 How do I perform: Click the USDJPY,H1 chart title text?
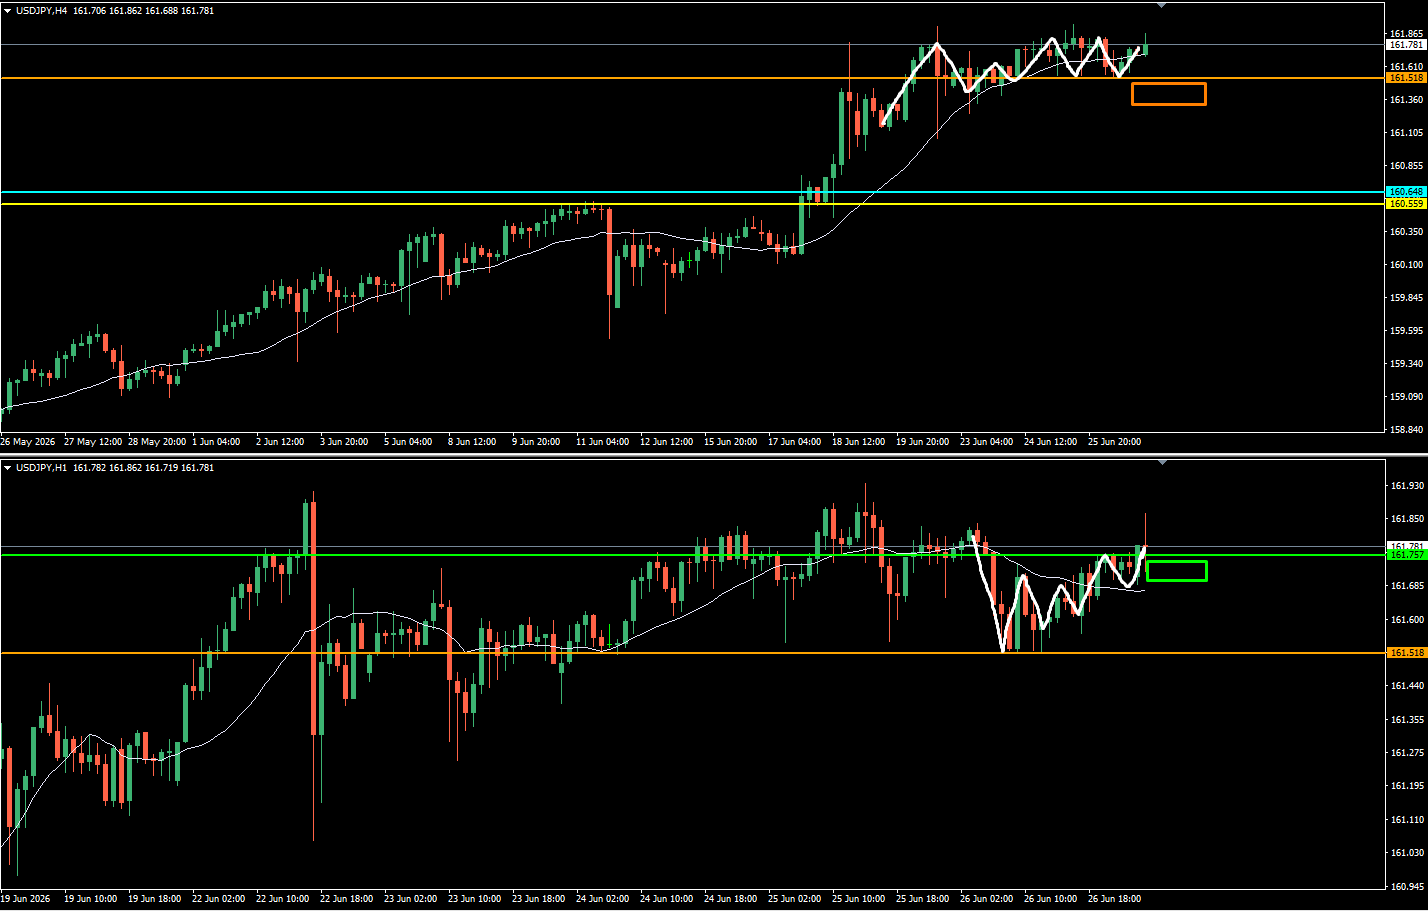click(x=41, y=468)
